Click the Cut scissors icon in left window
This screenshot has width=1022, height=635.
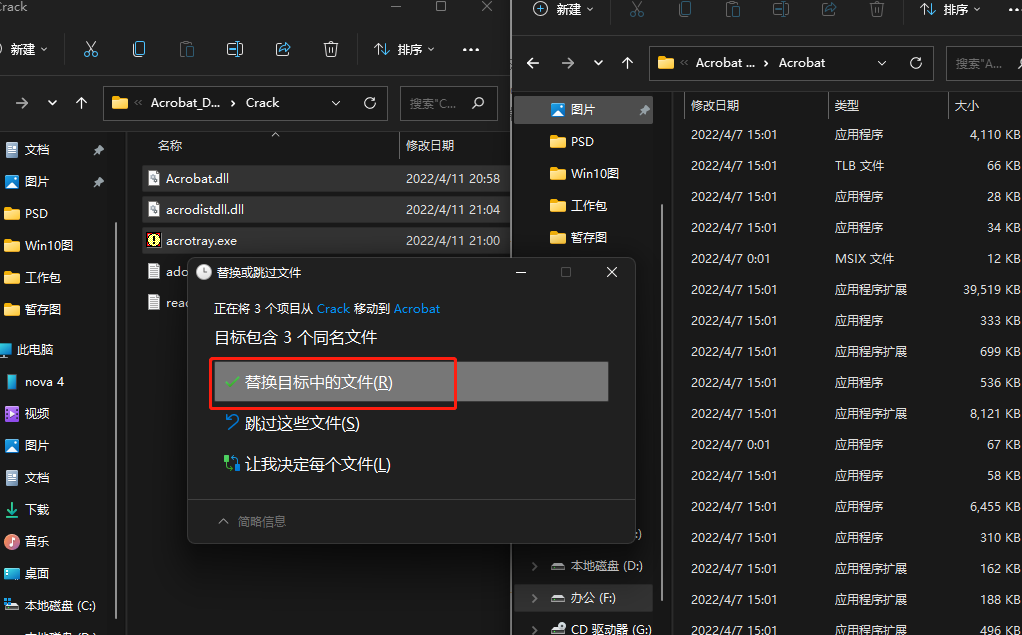tap(91, 50)
